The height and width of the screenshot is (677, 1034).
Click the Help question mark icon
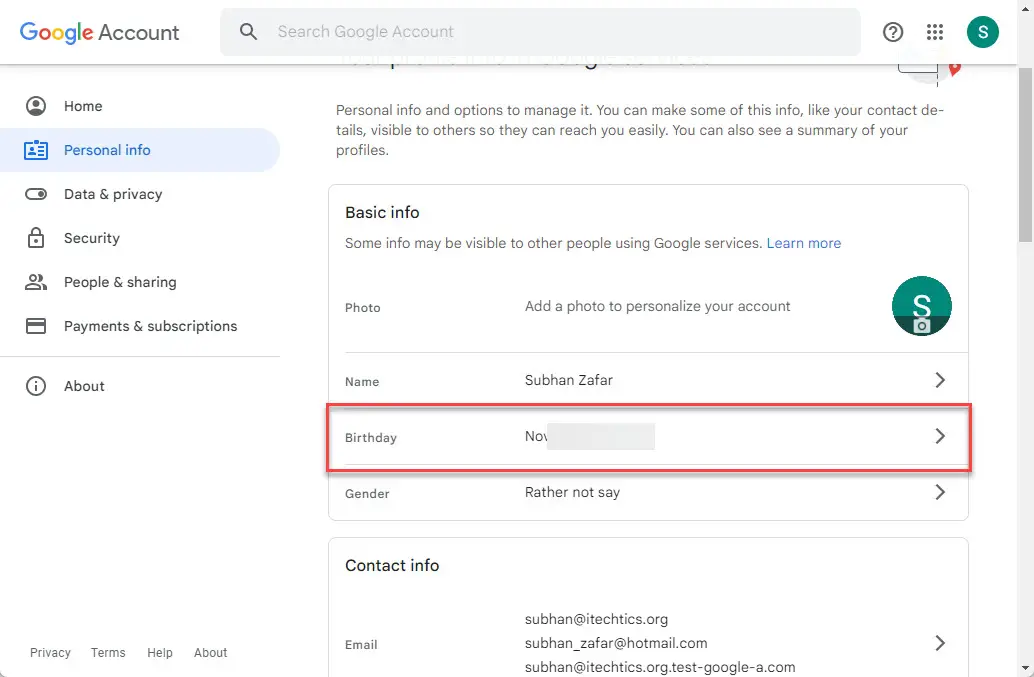tap(893, 32)
